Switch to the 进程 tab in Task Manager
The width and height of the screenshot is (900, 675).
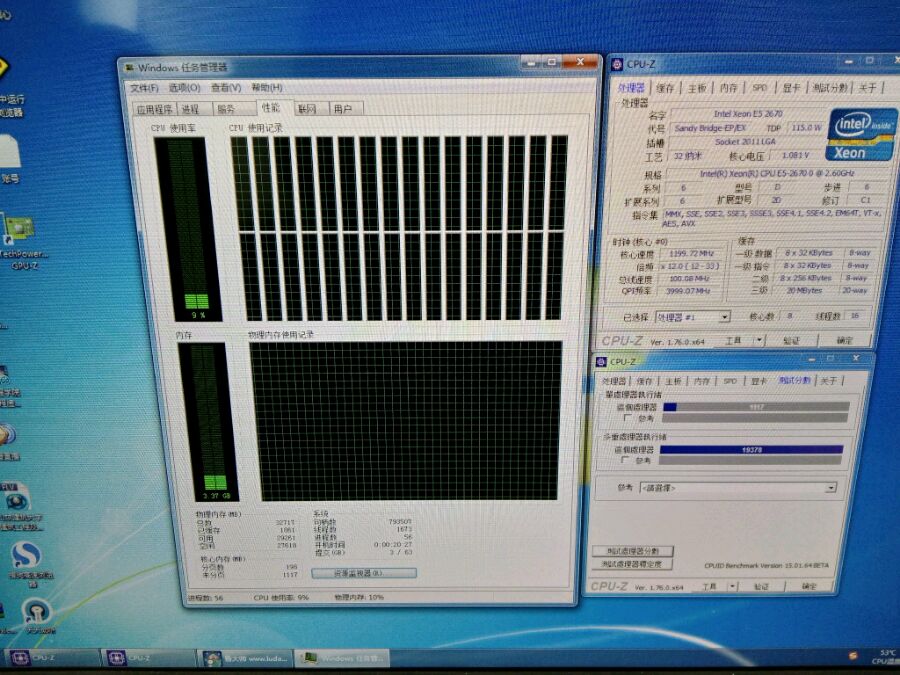(x=193, y=108)
